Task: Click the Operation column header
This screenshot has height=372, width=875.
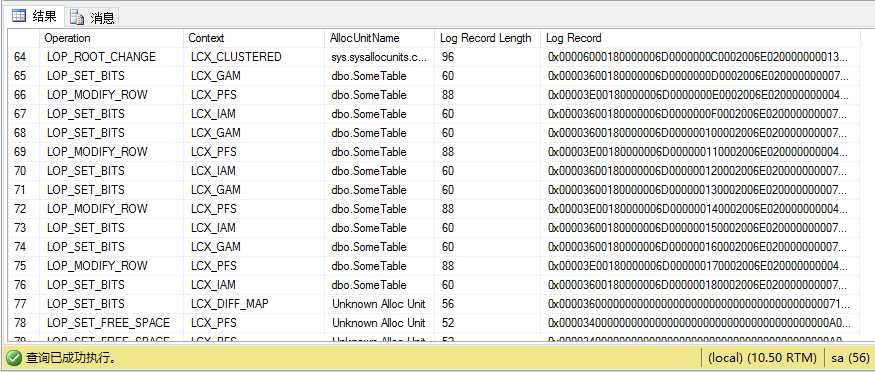Action: (67, 38)
